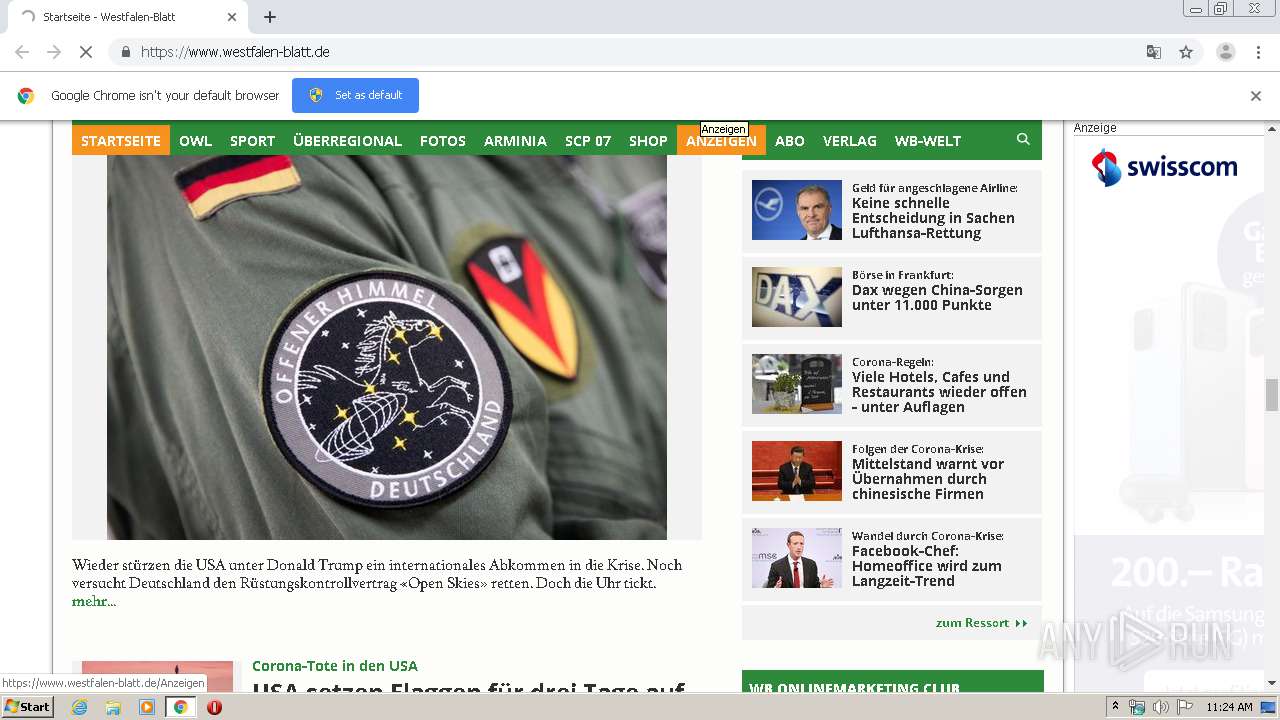
Task: Open the OWL navigation item
Action: coord(196,141)
